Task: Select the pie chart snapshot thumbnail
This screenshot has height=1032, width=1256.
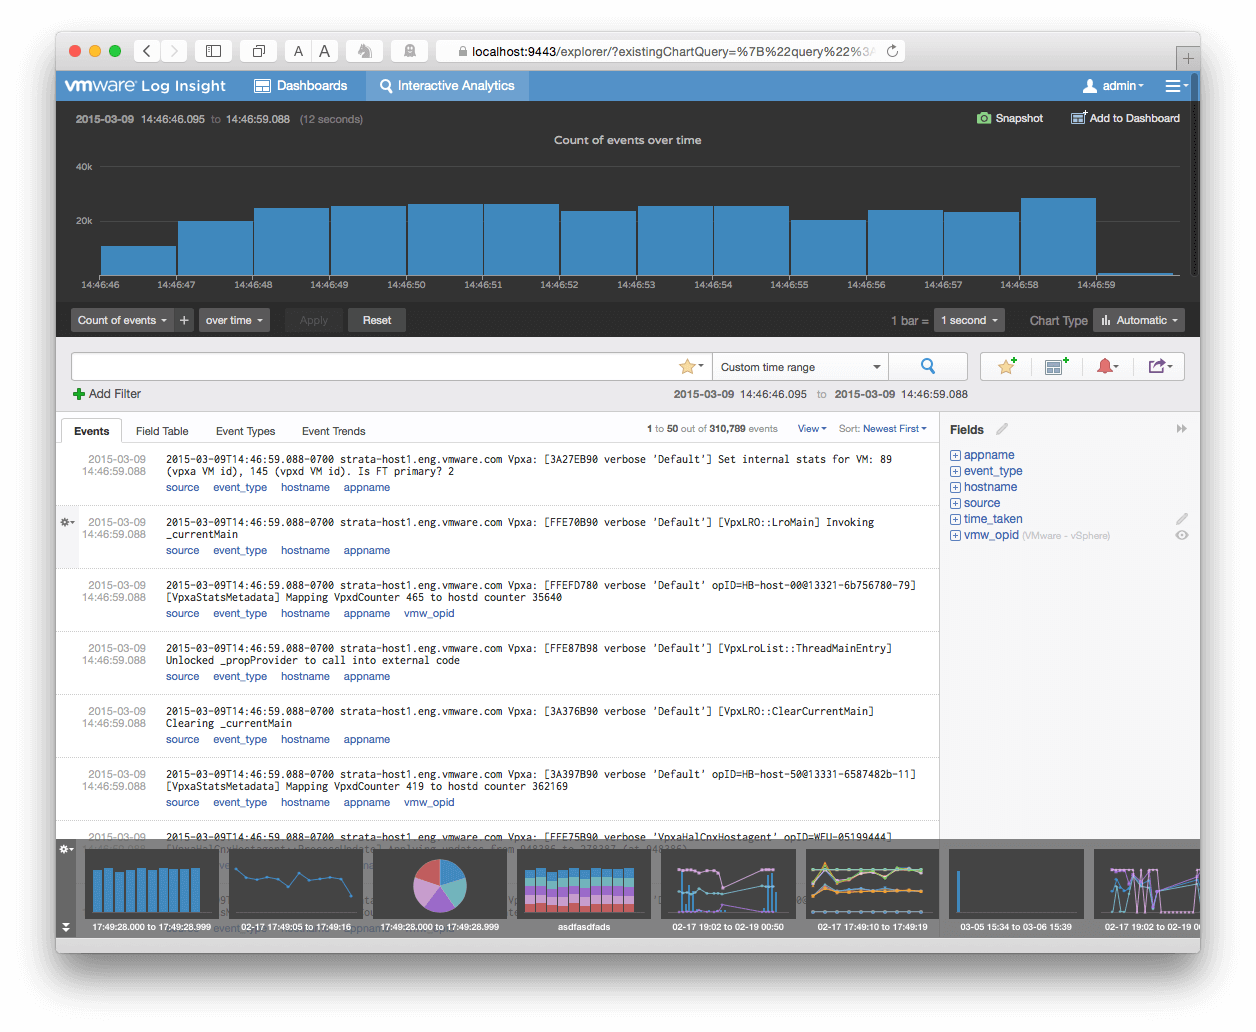Action: click(440, 884)
